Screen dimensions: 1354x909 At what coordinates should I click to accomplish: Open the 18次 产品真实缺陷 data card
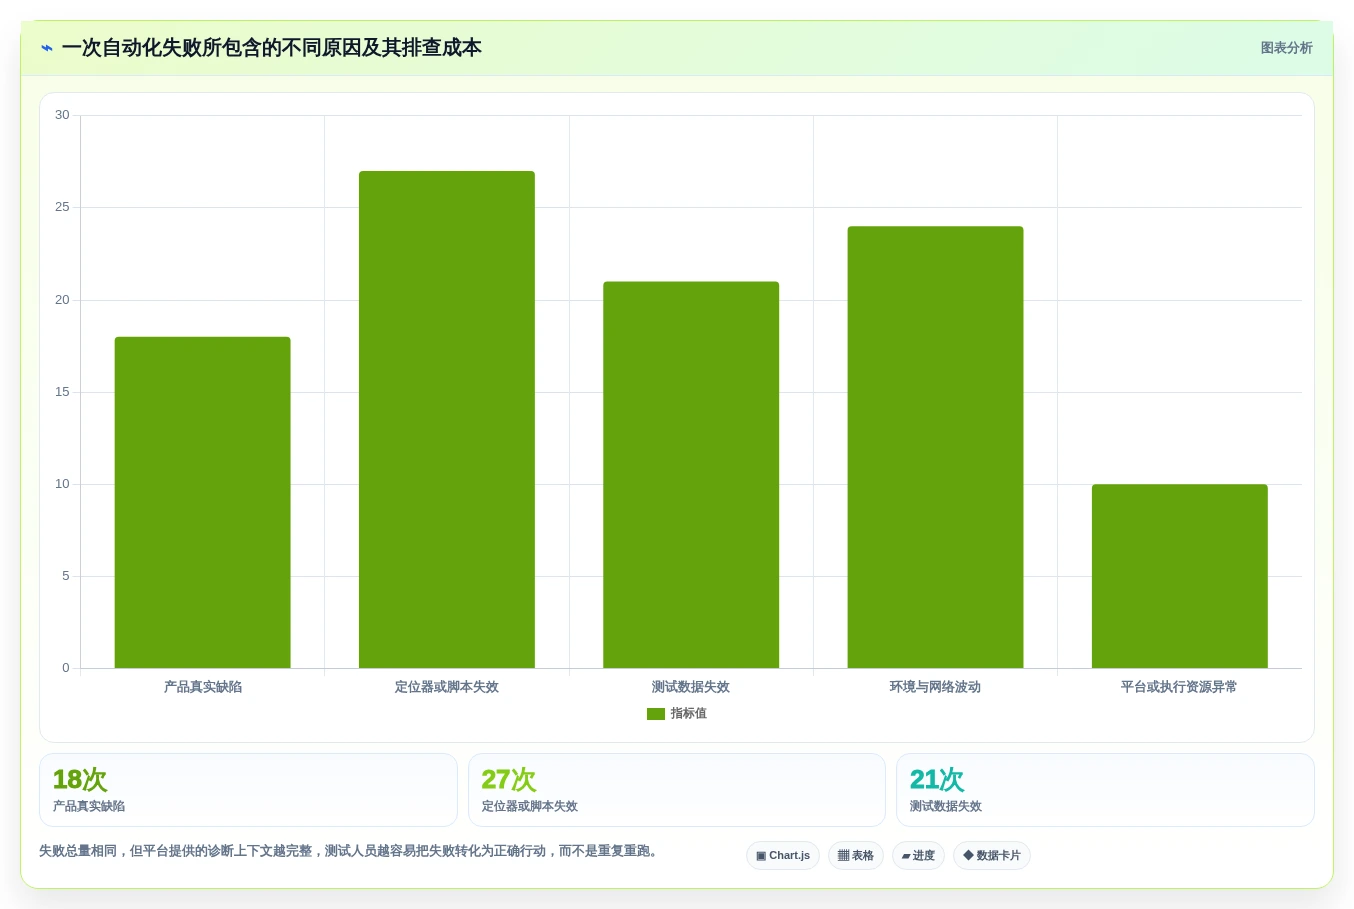(x=248, y=790)
